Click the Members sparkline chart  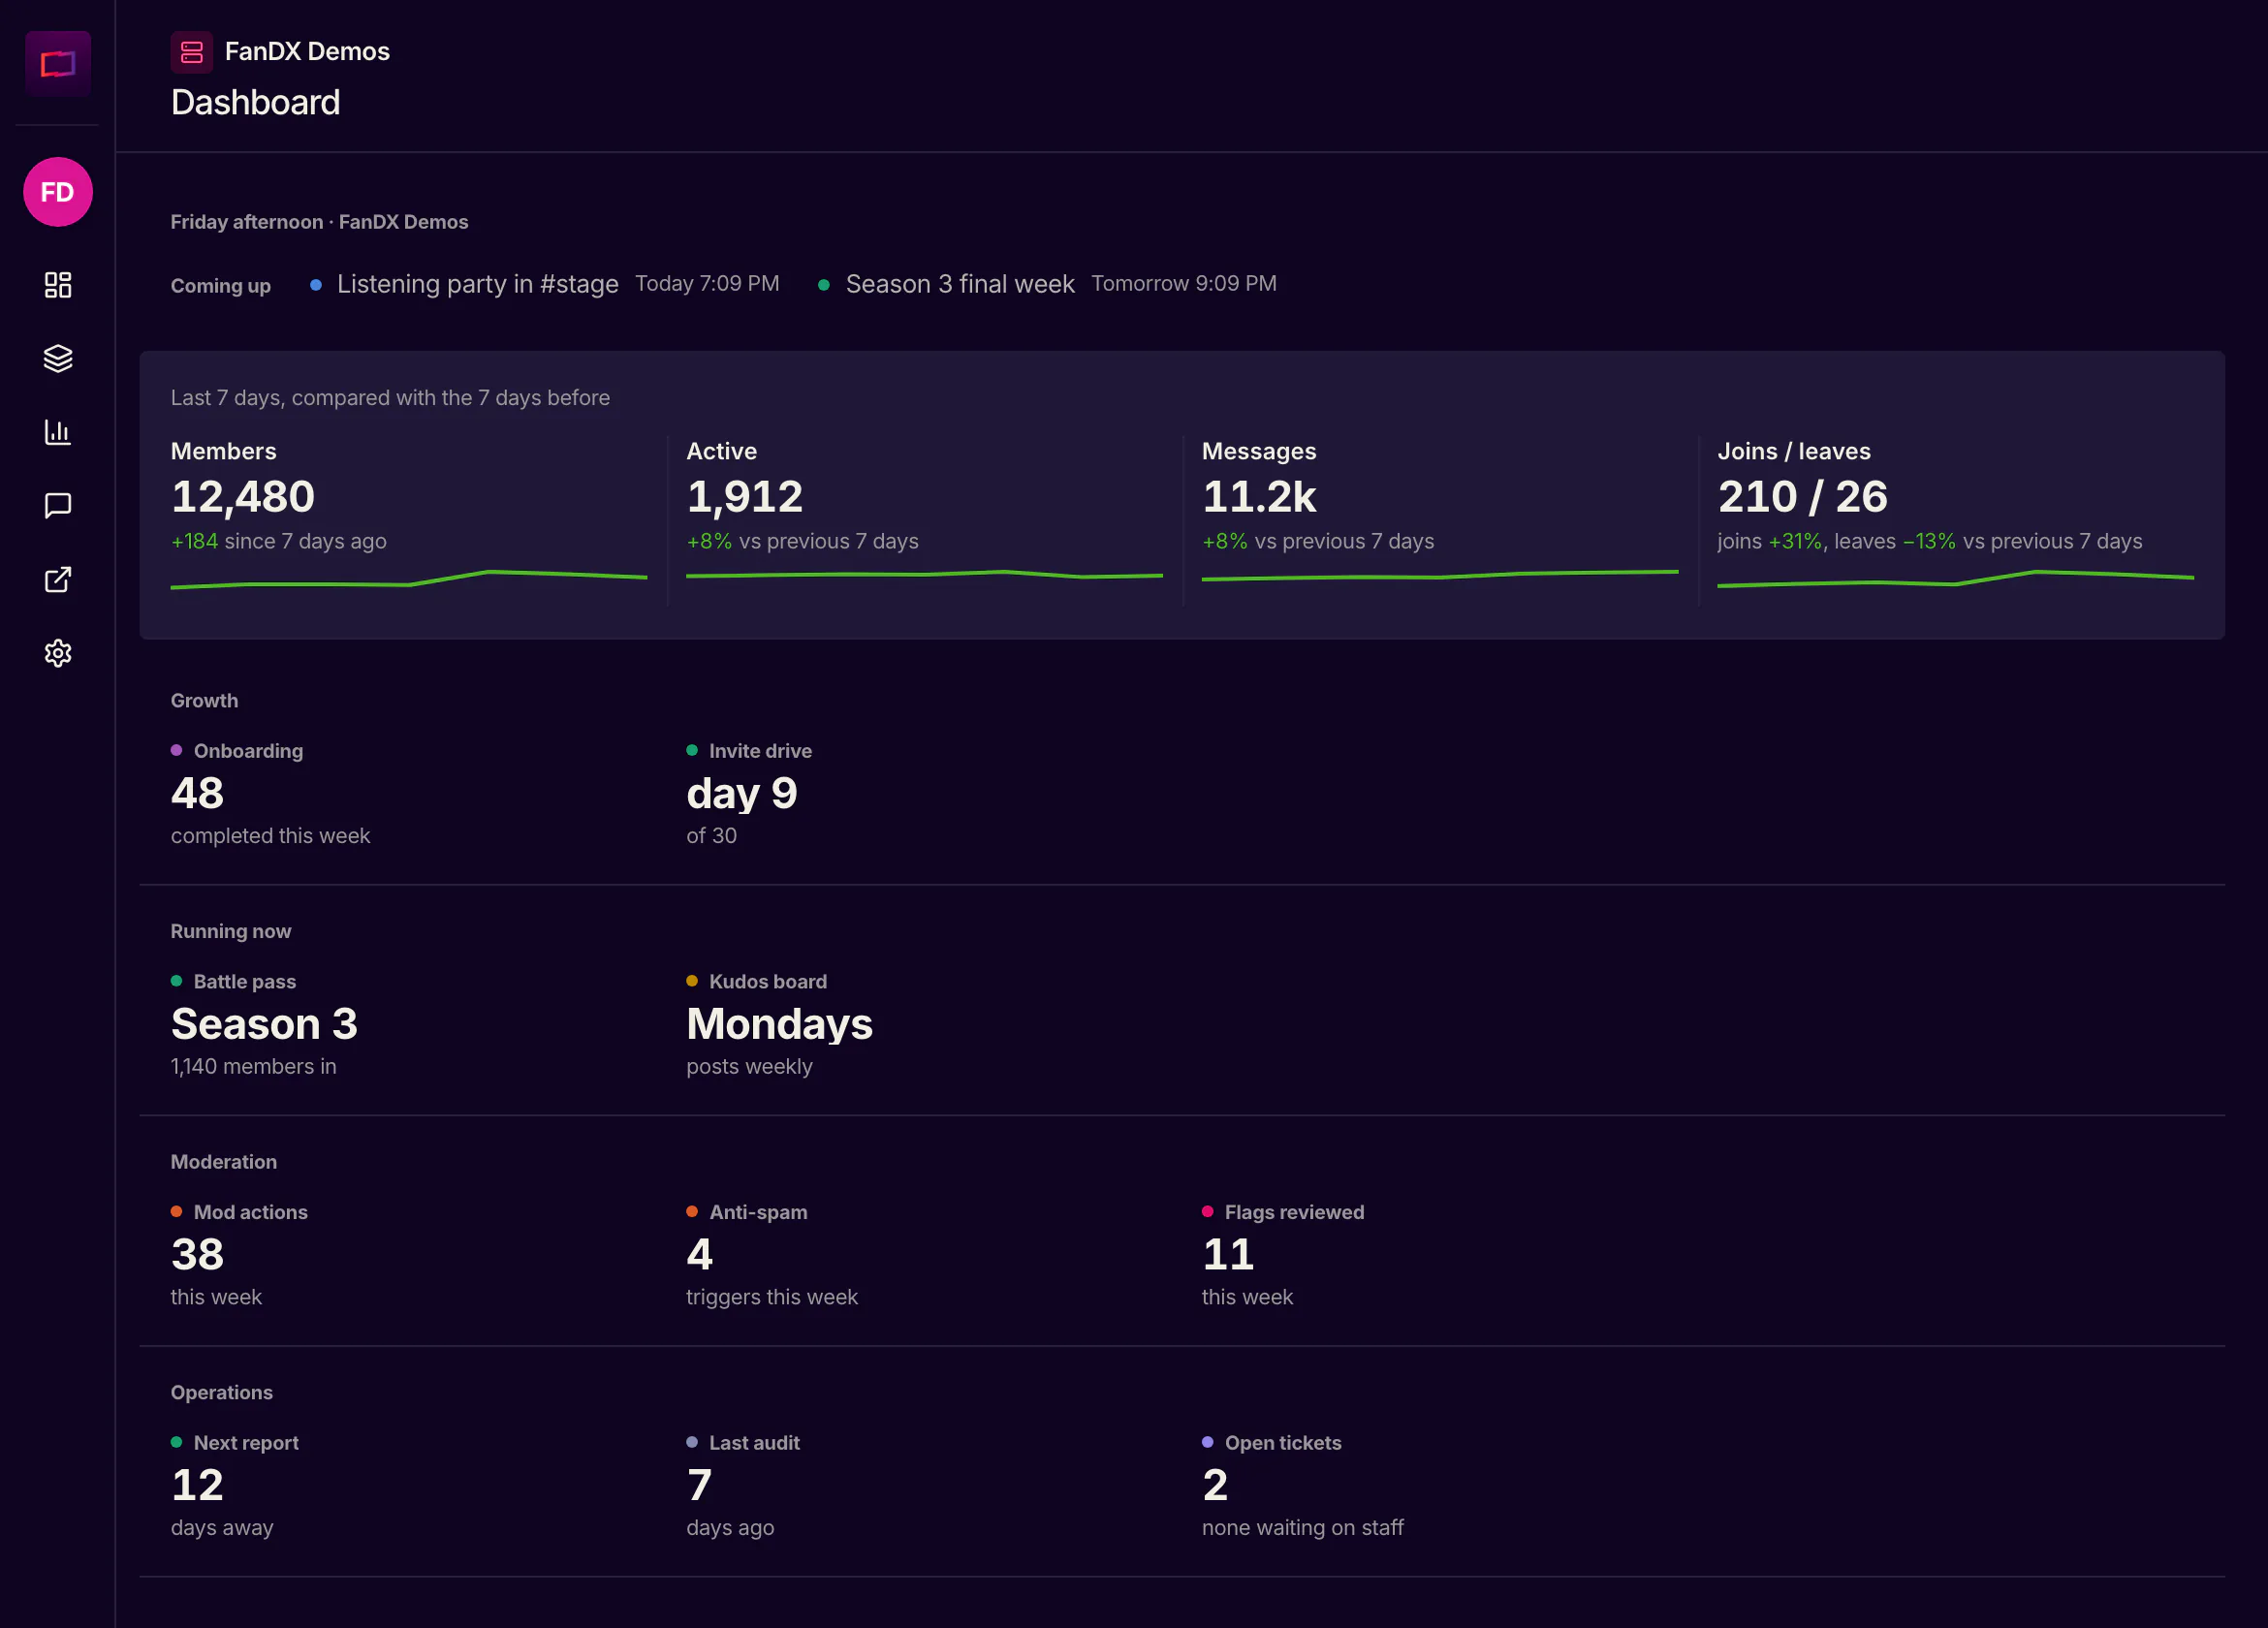click(409, 579)
